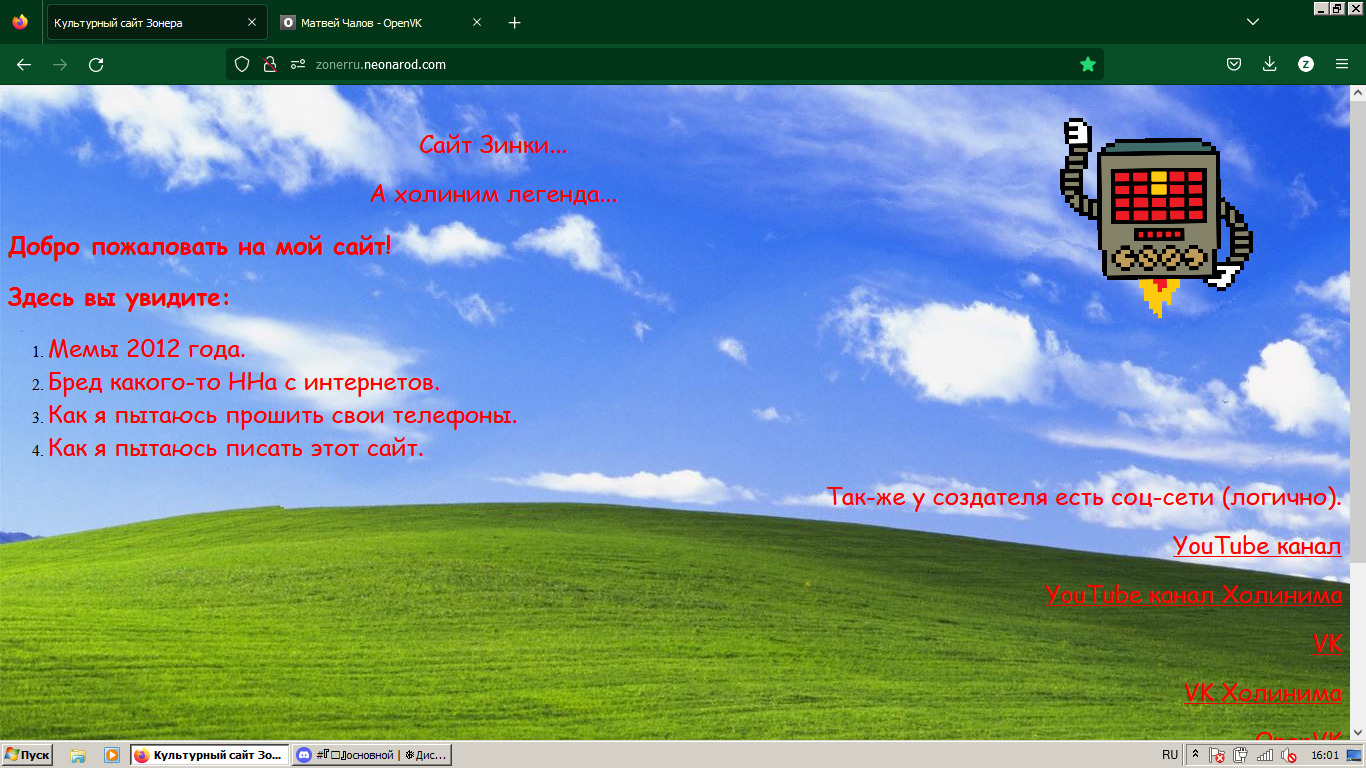The height and width of the screenshot is (768, 1366).
Task: Open the Action Center flag icon
Action: coord(1217,756)
